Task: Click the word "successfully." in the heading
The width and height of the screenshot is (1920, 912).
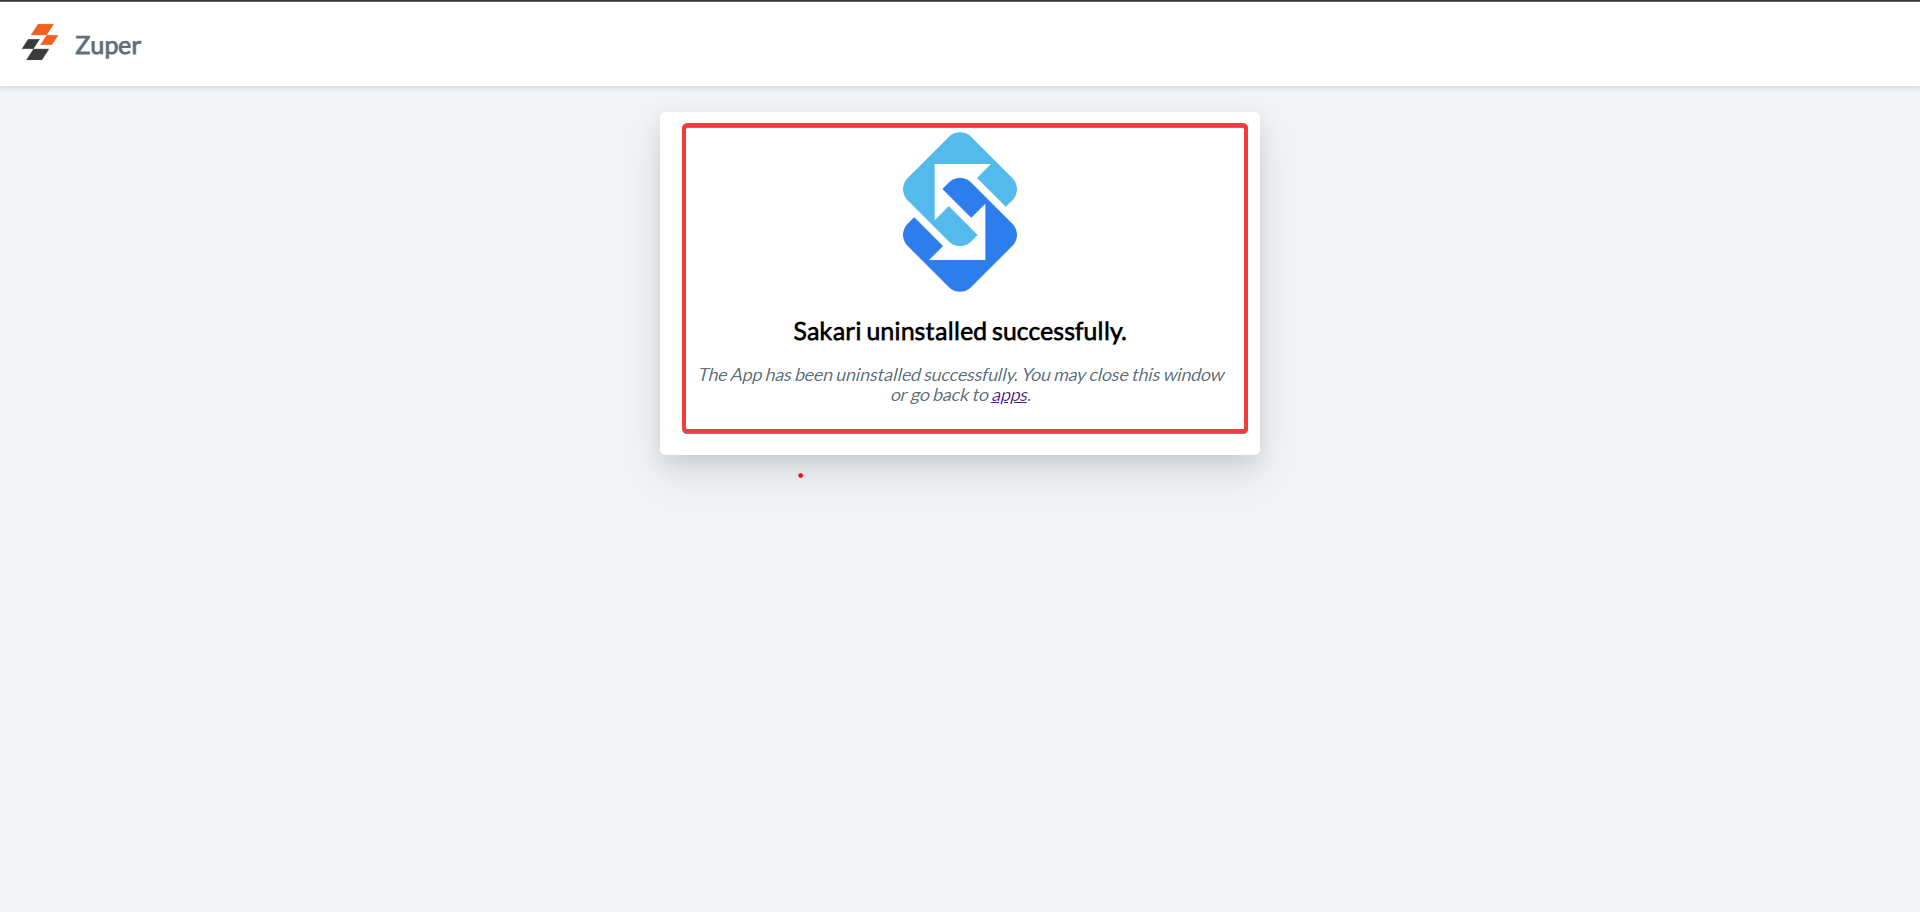Action: [x=1059, y=332]
